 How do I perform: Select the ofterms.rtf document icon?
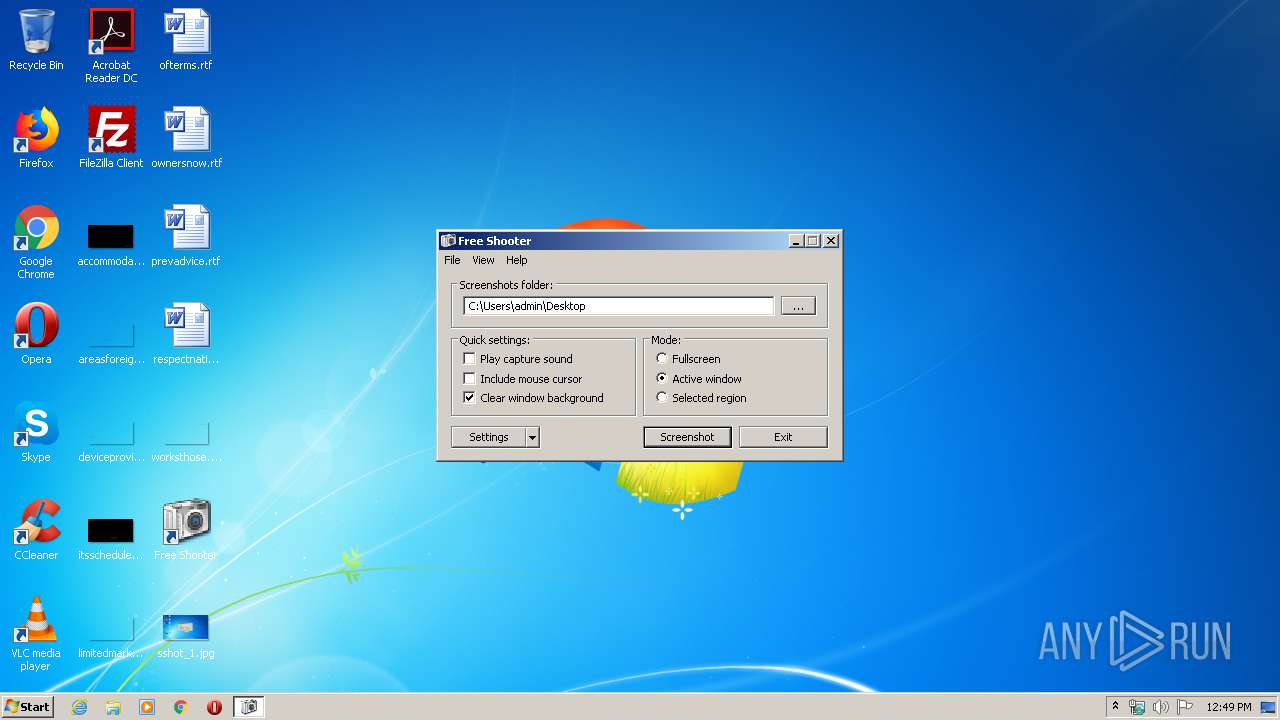pyautogui.click(x=186, y=40)
